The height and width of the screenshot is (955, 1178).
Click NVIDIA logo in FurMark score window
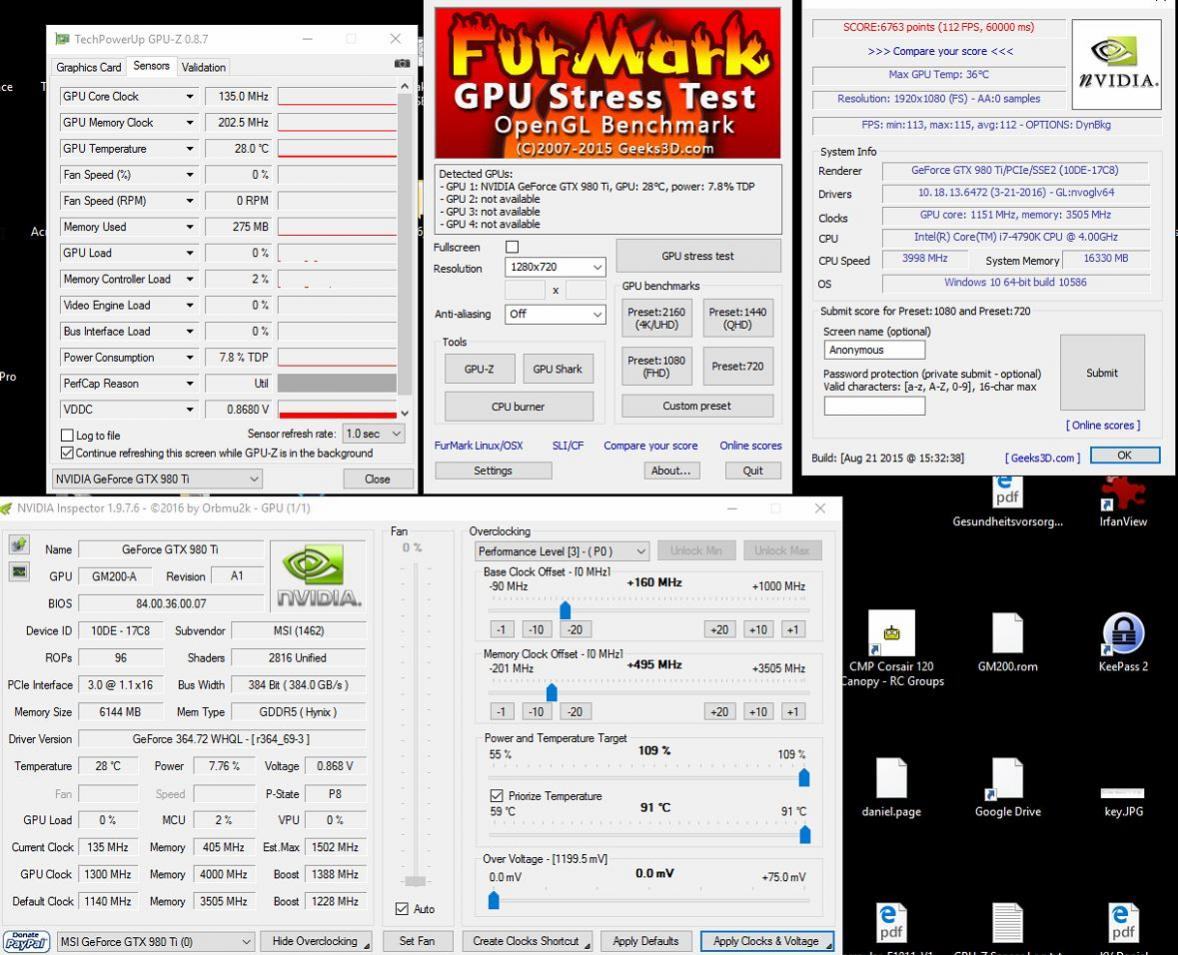[1116, 65]
